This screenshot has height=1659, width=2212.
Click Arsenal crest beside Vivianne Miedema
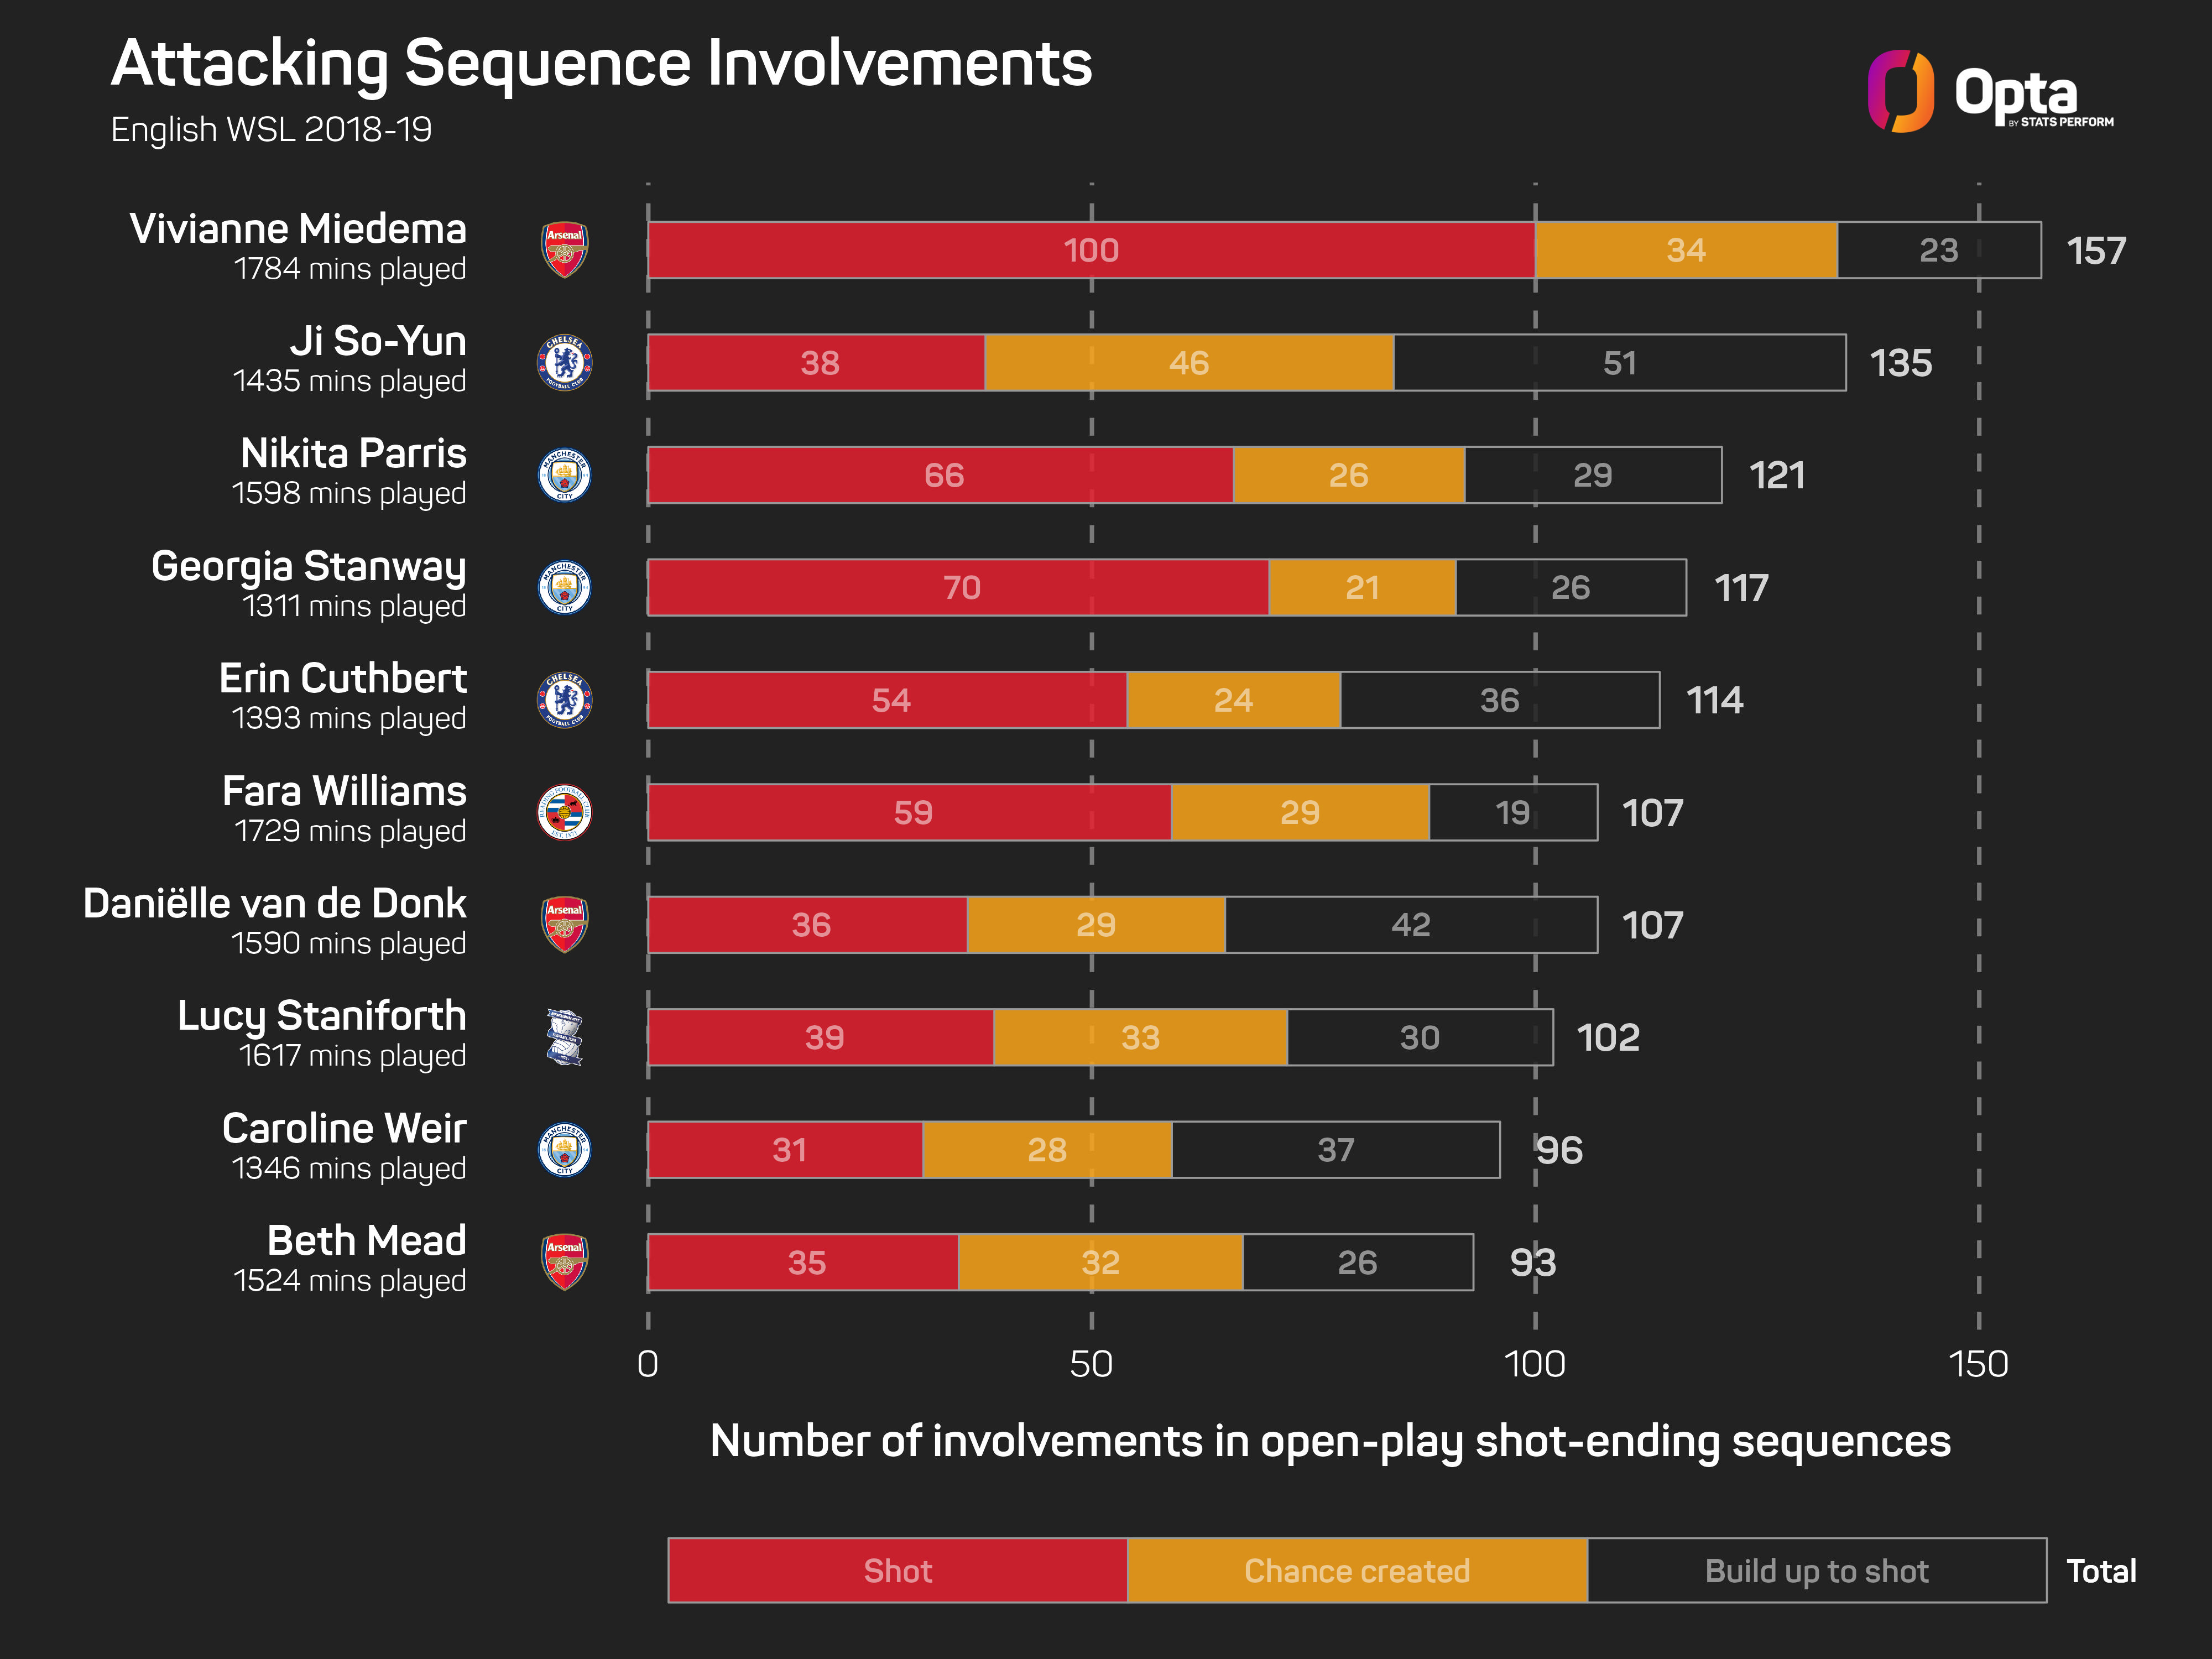coord(564,250)
